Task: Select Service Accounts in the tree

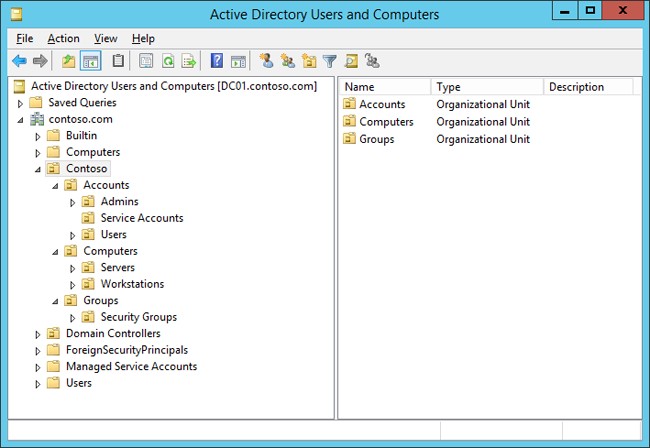Action: (x=141, y=218)
